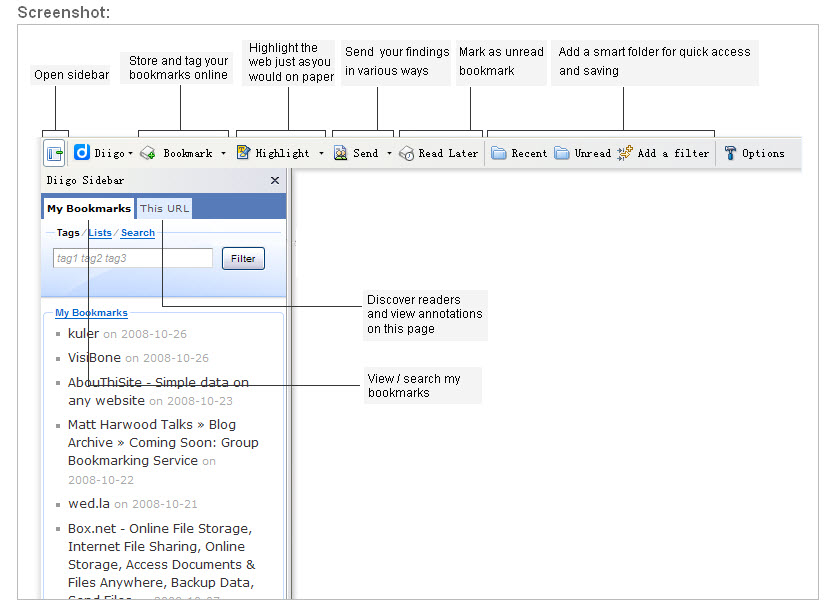828x610 pixels.
Task: Expand the Bookmark dropdown arrow
Action: tap(223, 154)
